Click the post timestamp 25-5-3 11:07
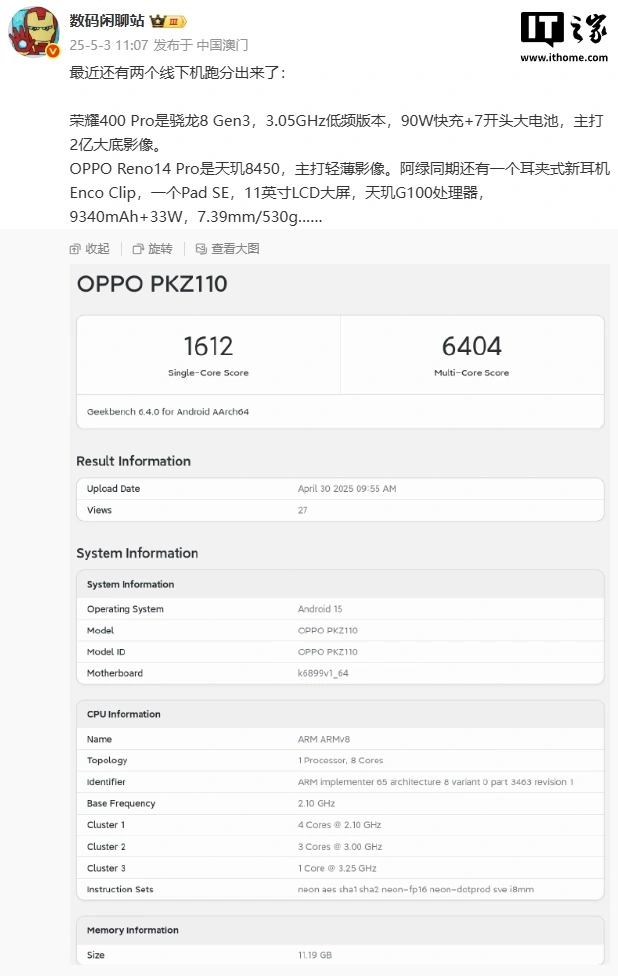Viewport: 618px width, 976px height. pyautogui.click(x=109, y=45)
